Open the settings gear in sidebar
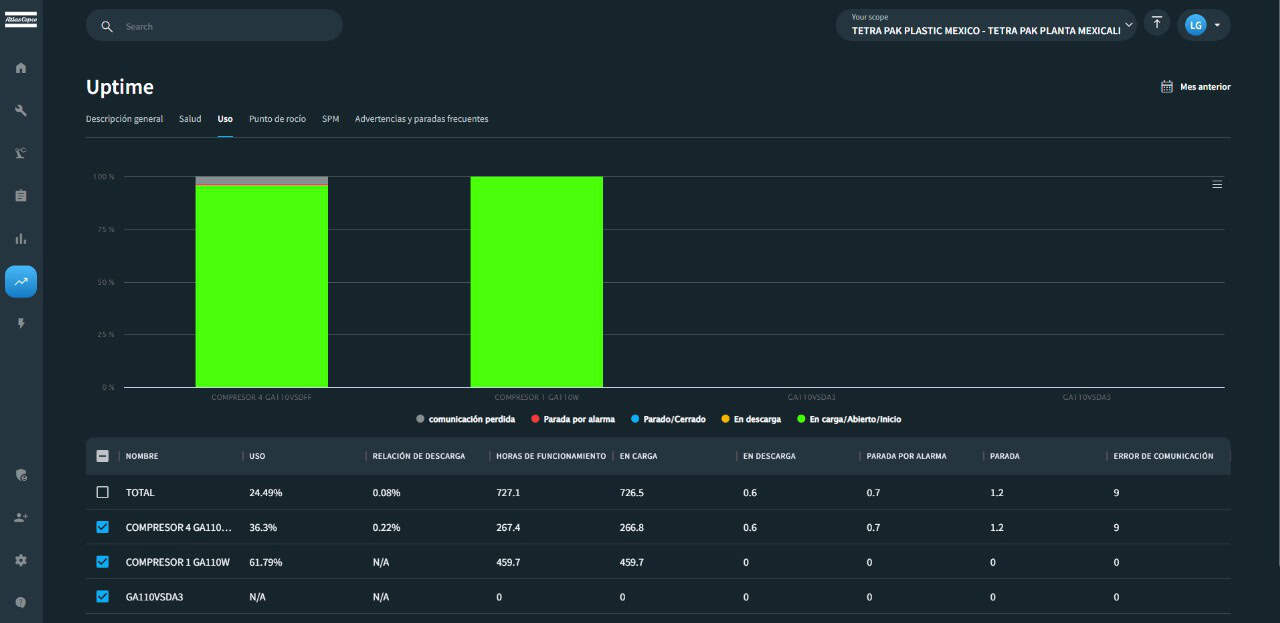 pos(21,560)
